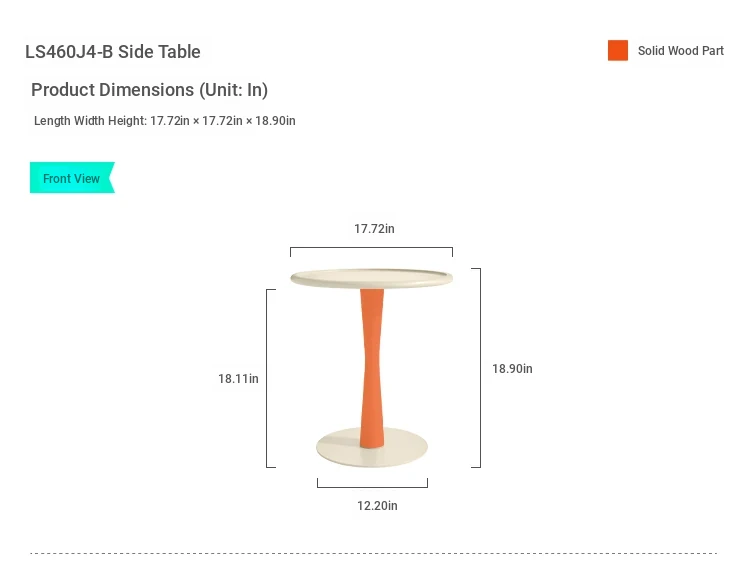Click the dashed divider line at bottom

point(374,553)
